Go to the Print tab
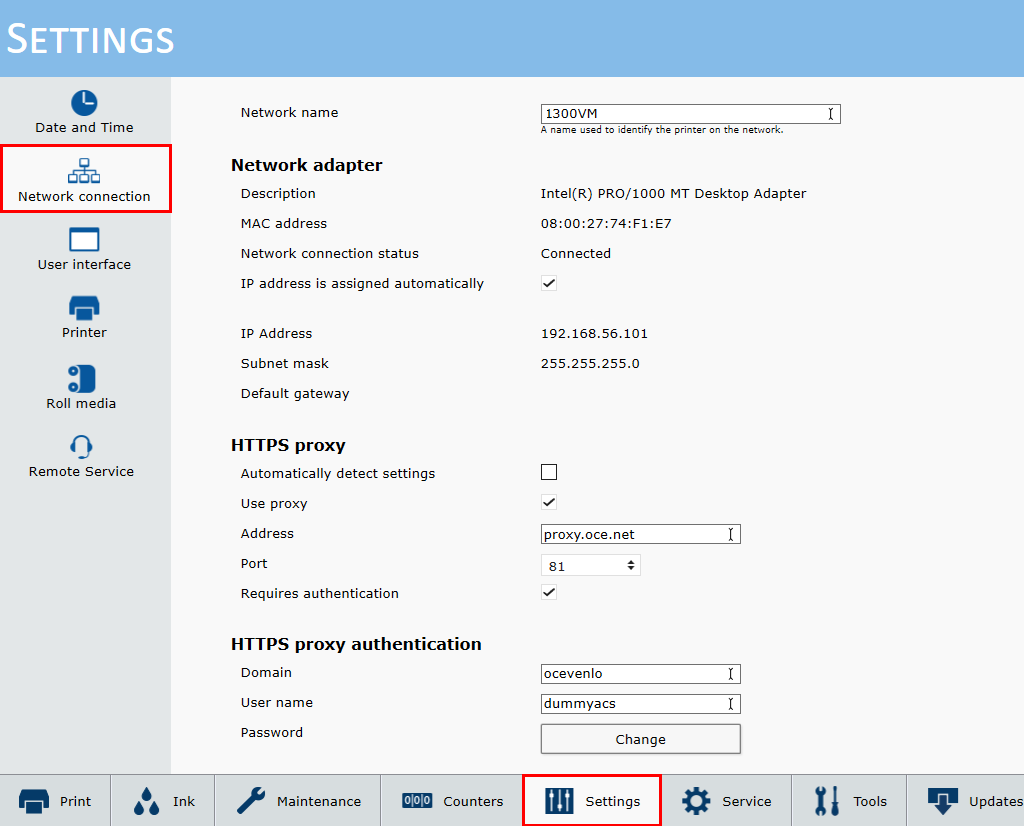 [x=55, y=801]
